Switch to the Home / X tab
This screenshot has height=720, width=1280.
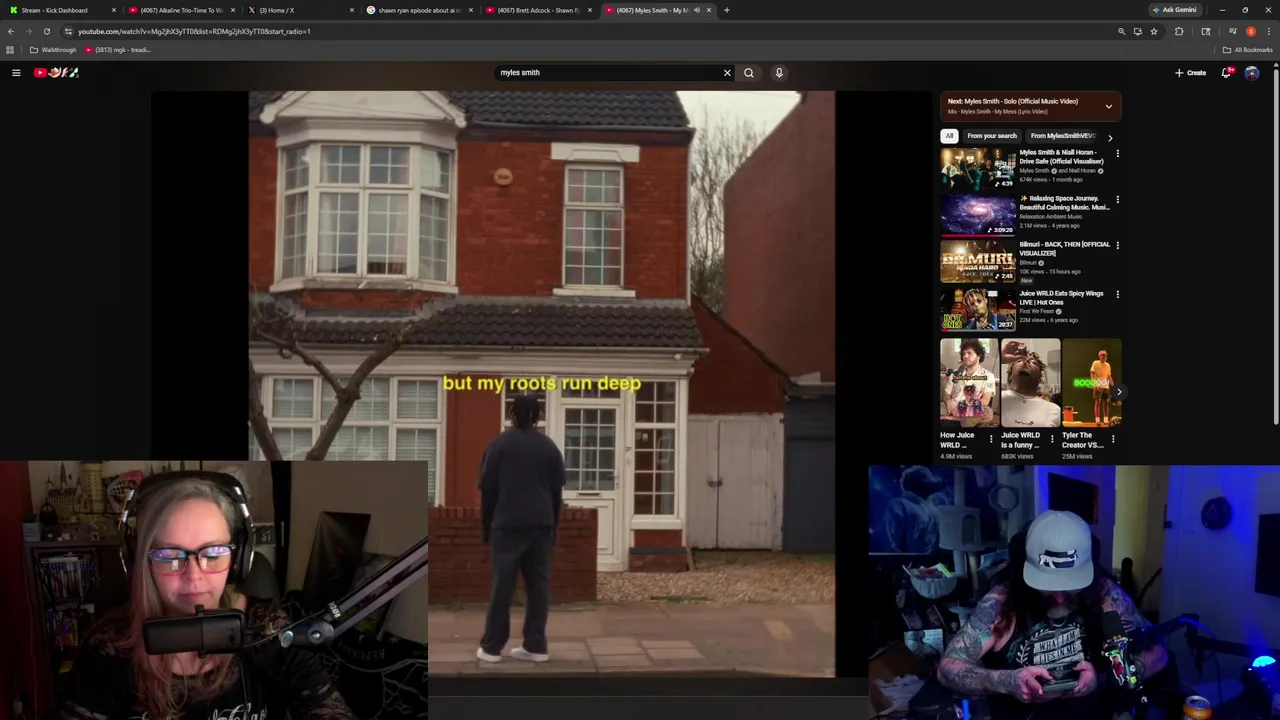[300, 10]
